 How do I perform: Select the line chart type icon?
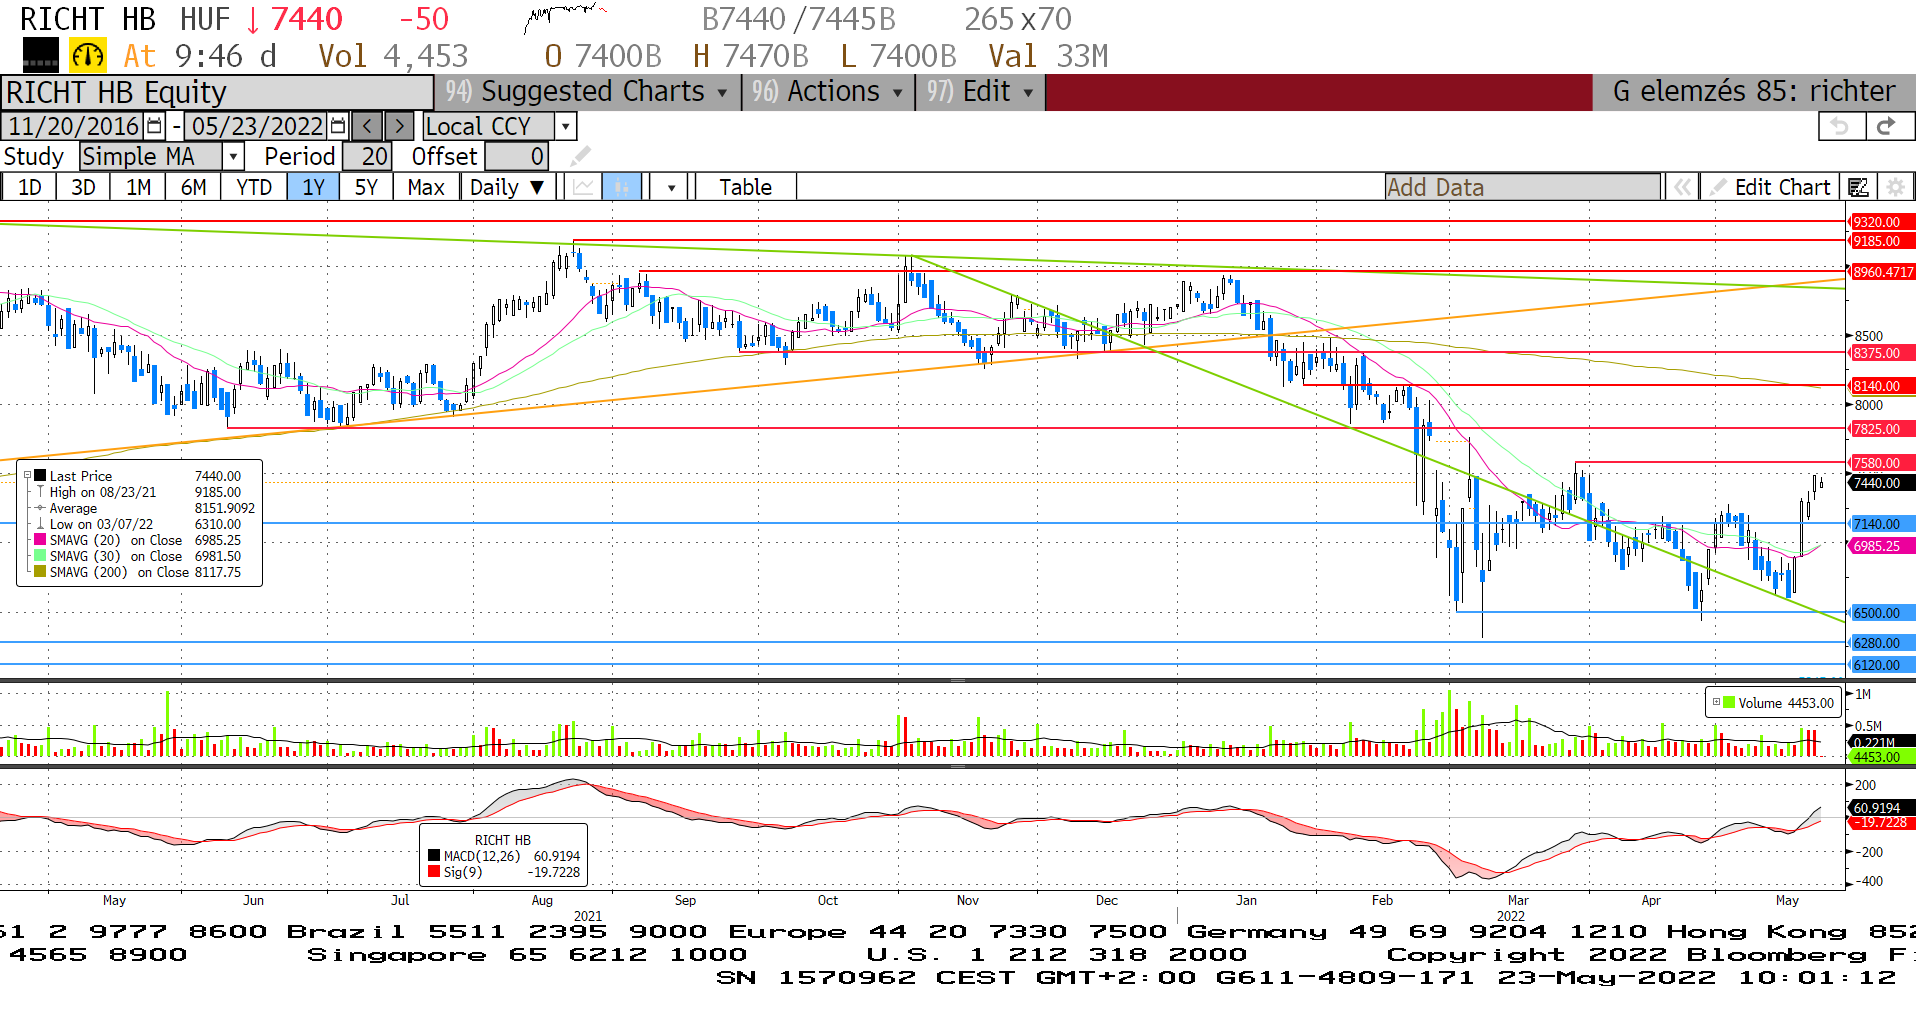click(x=583, y=187)
